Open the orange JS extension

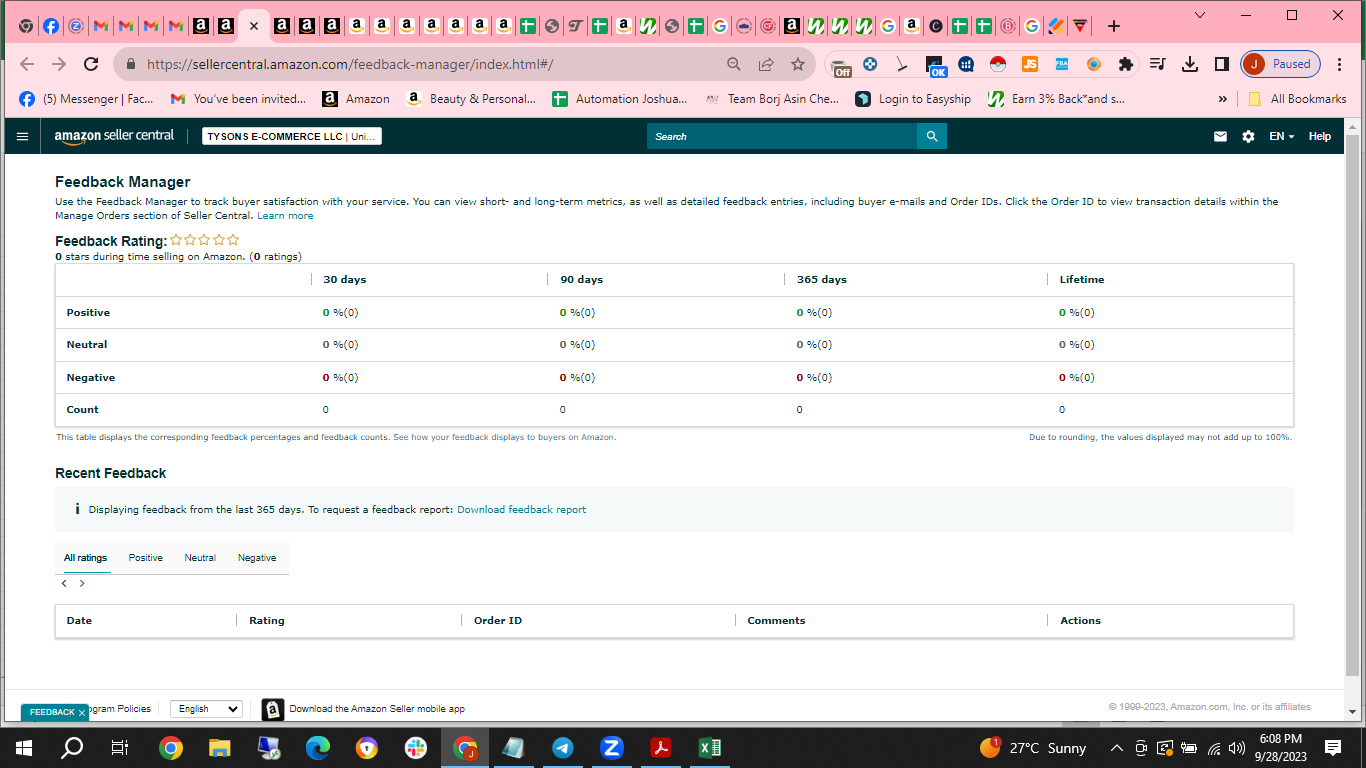tap(1029, 64)
